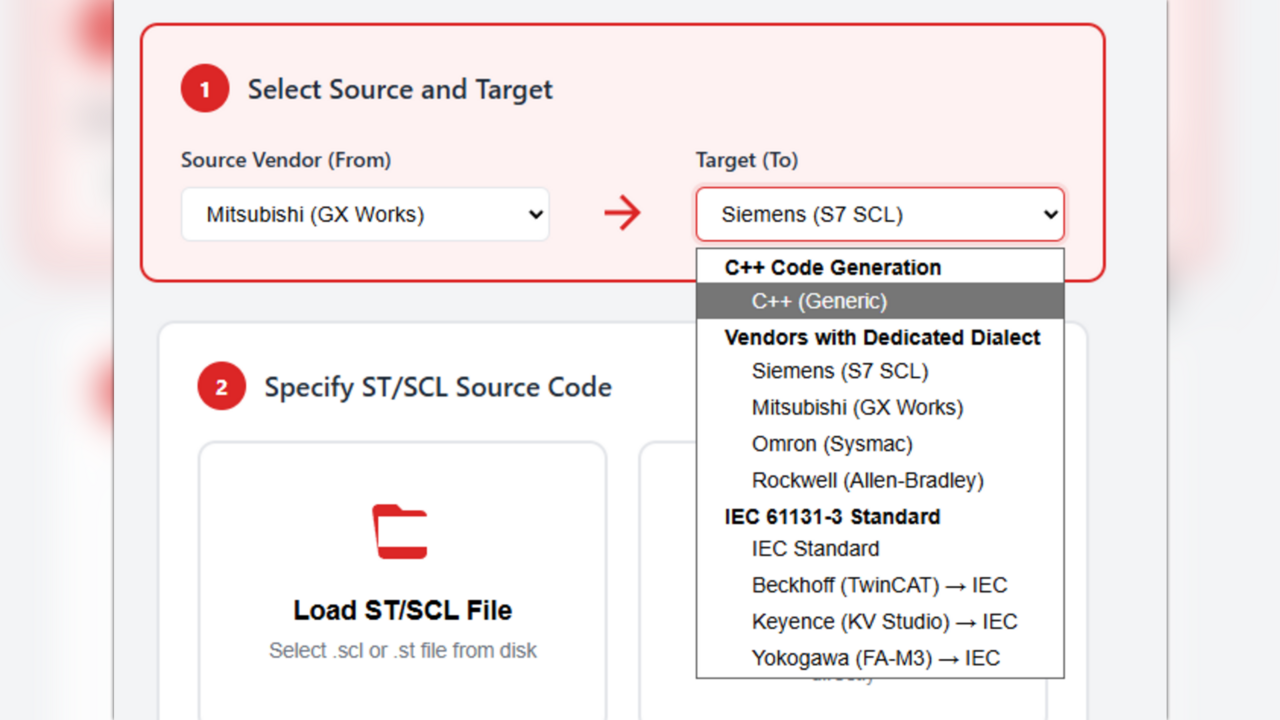Open the Source Vendor dropdown

[365, 214]
